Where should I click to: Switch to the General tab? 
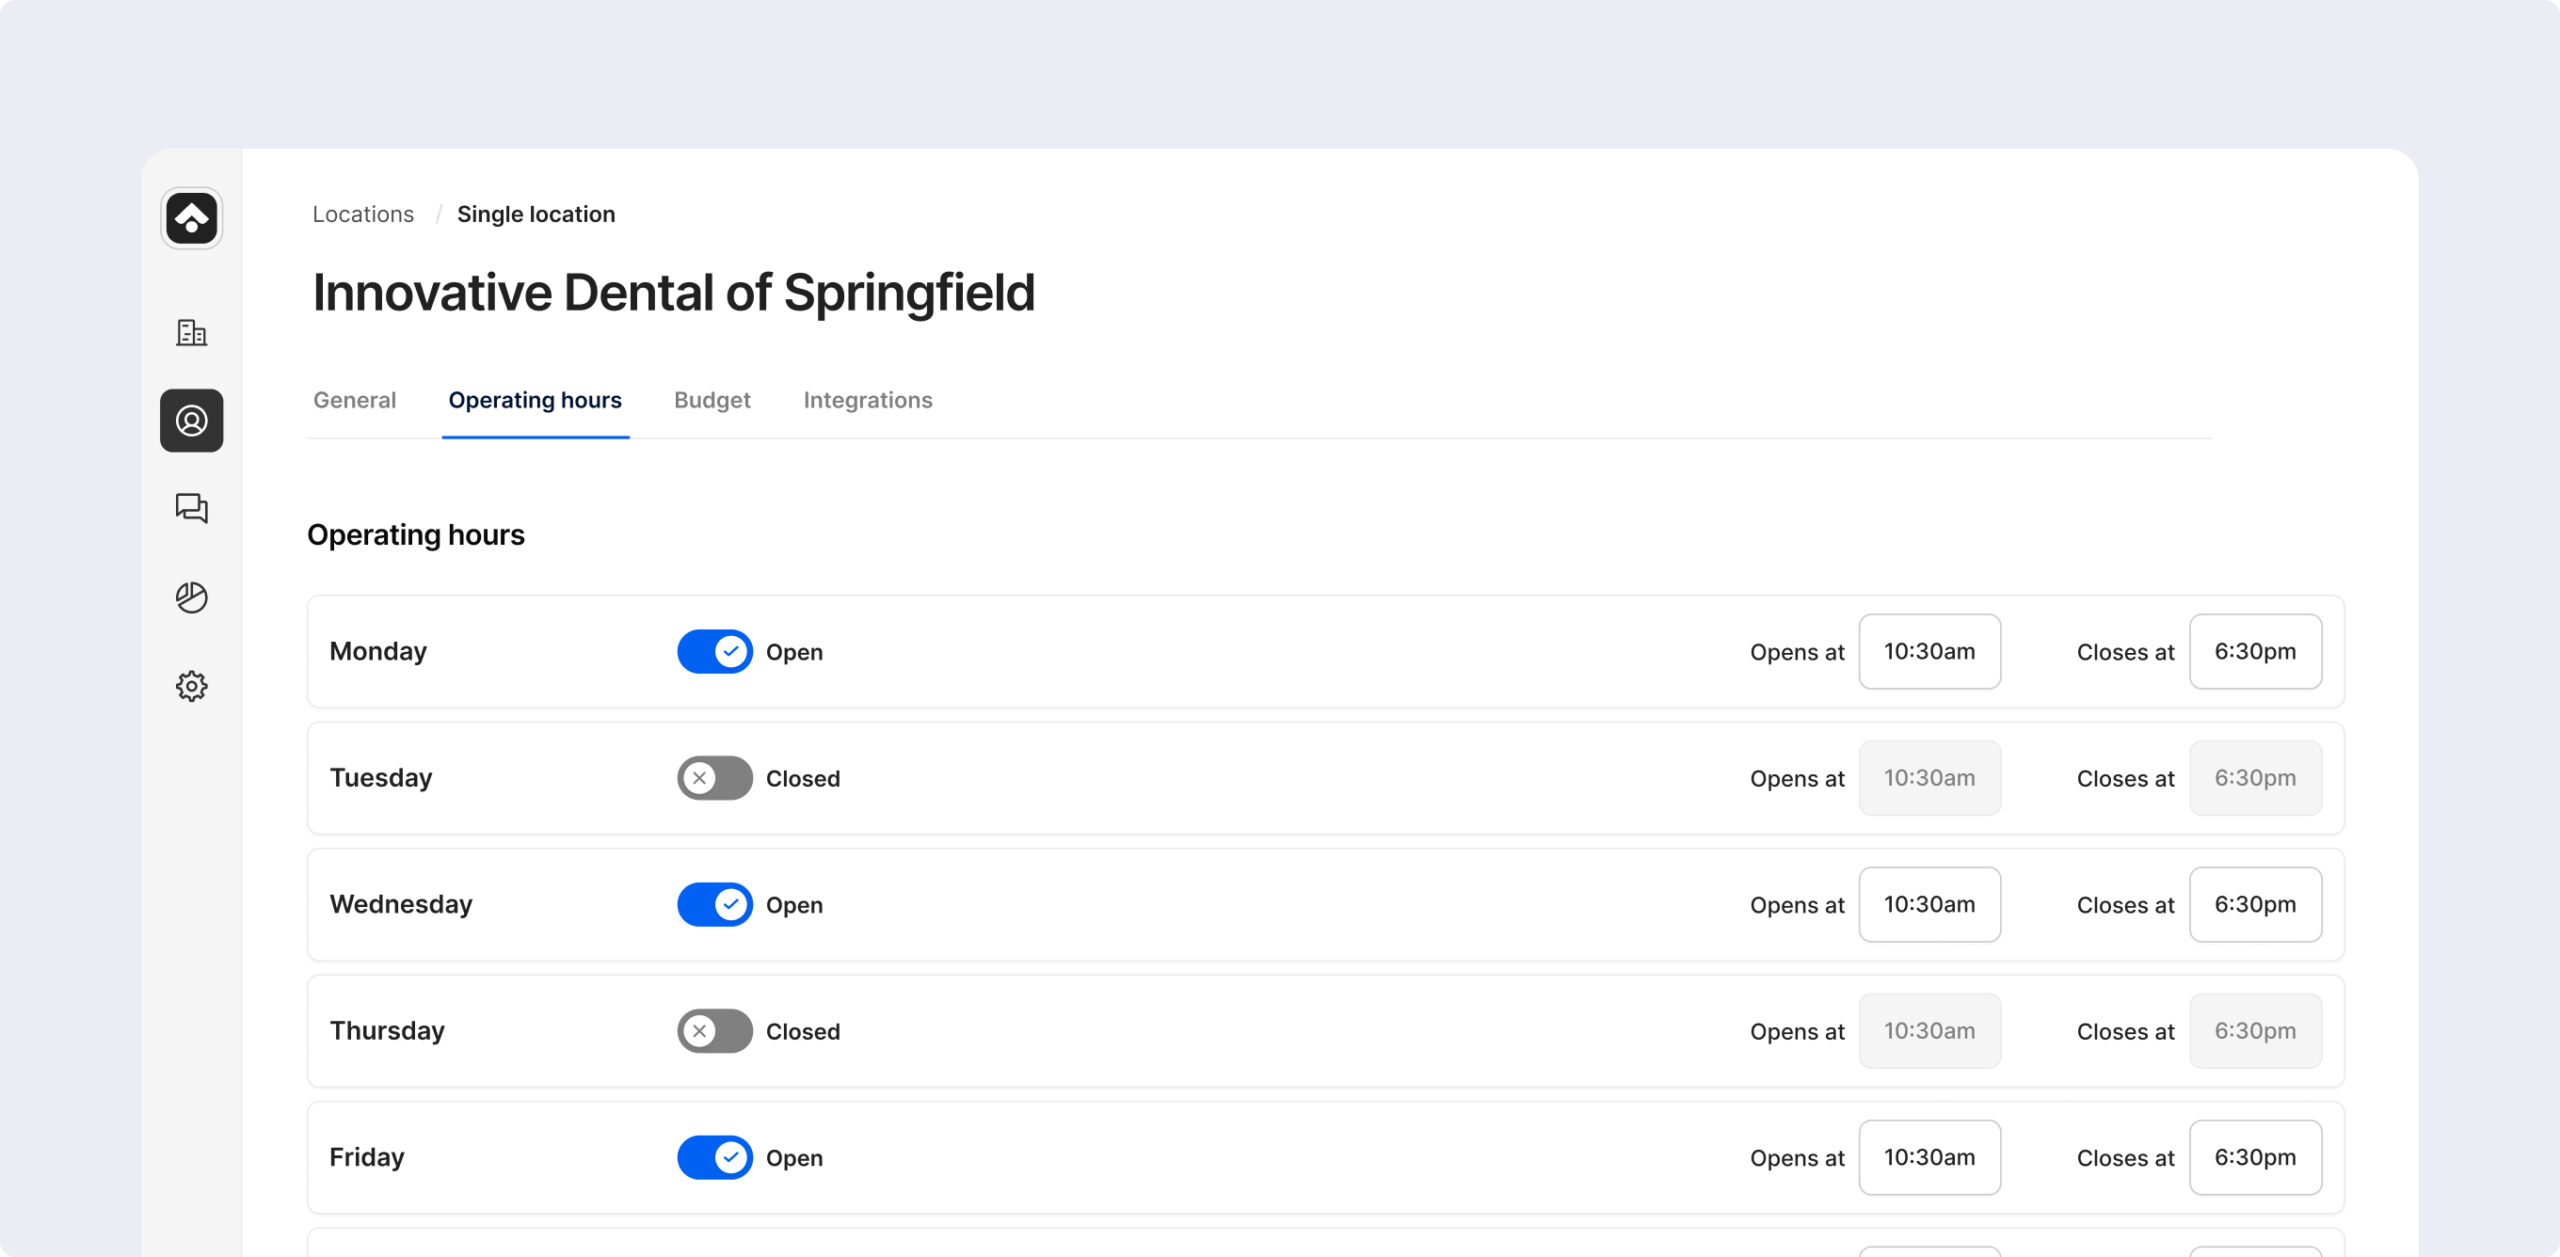pos(355,401)
